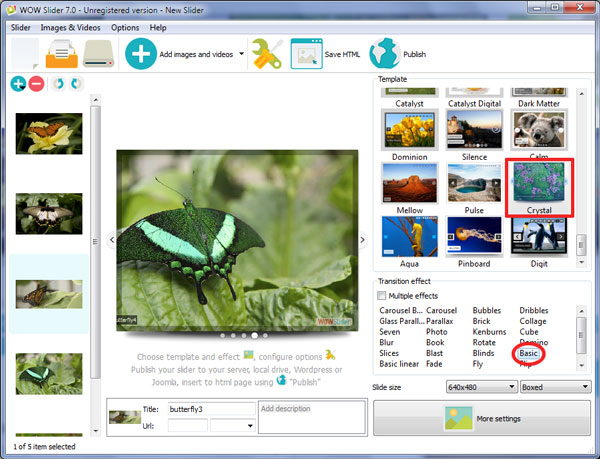The width and height of the screenshot is (600, 459).
Task: Go to next slide arrow in preview
Action: (362, 240)
